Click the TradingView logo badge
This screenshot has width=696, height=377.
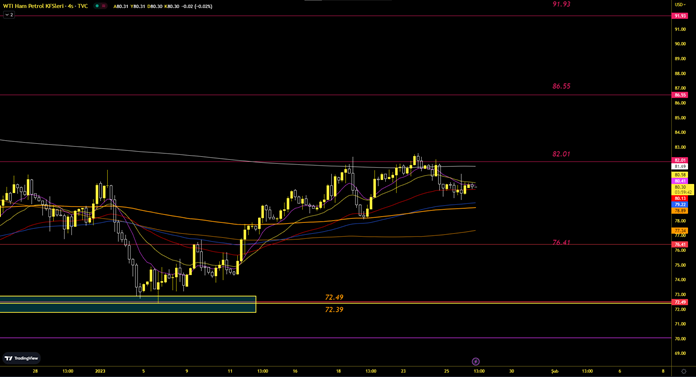pos(21,358)
